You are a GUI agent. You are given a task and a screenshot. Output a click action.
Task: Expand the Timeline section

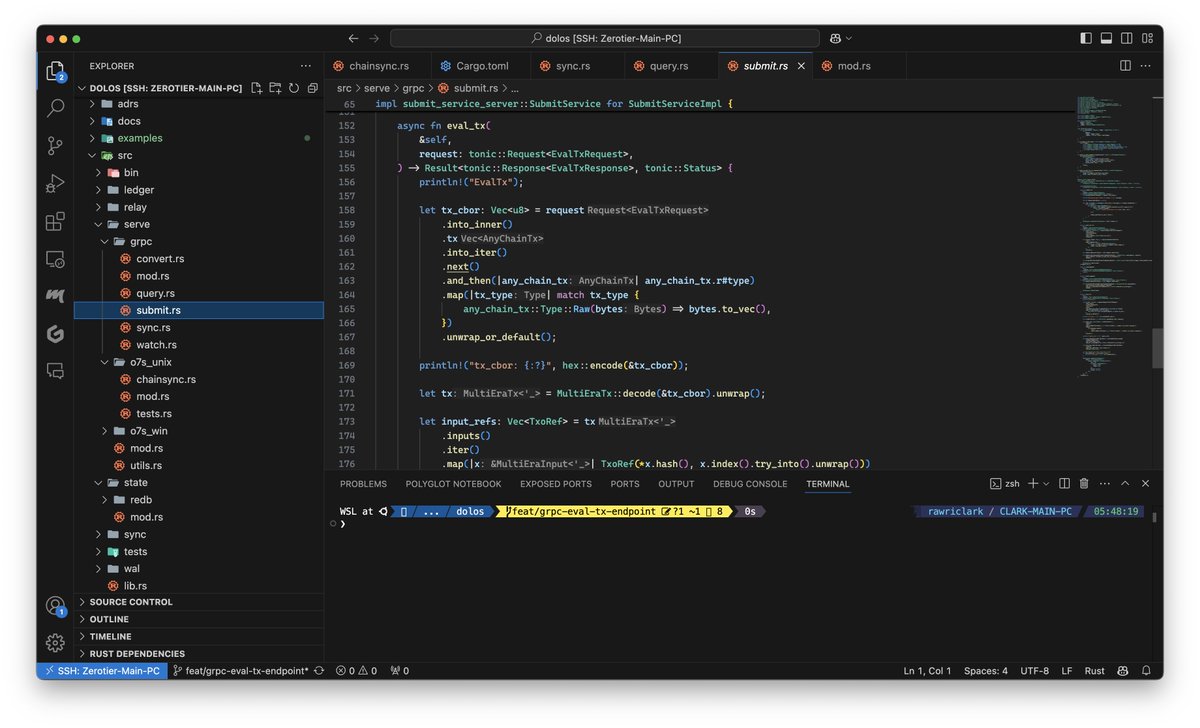coord(199,636)
